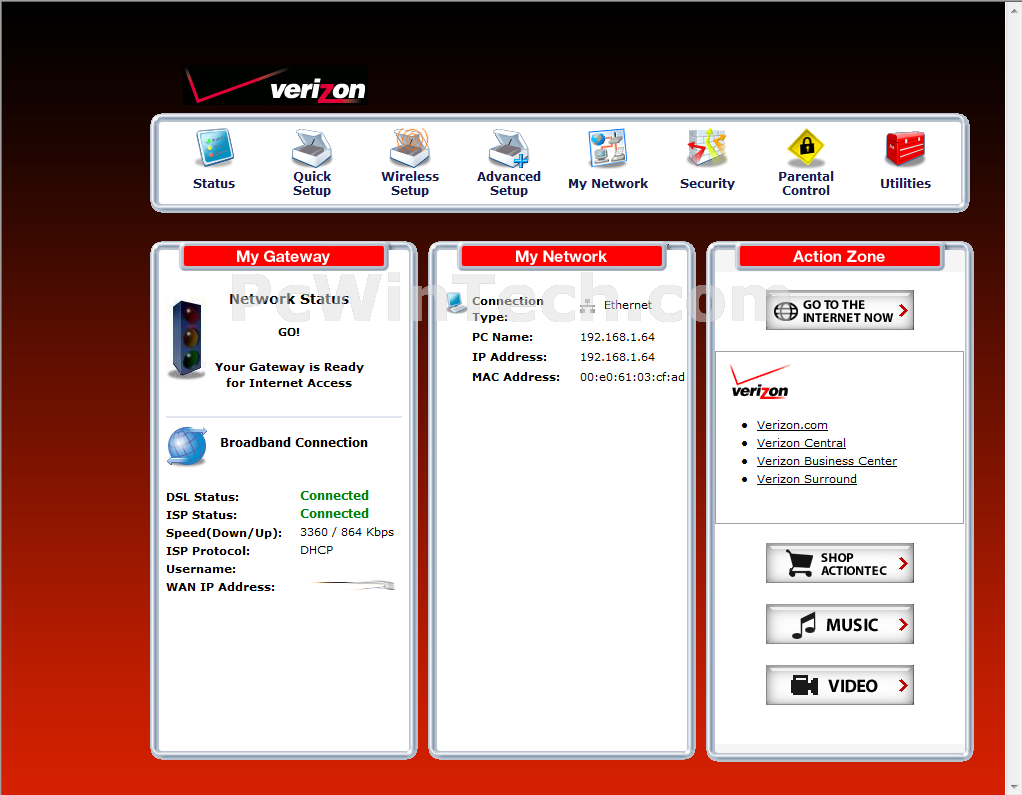Image resolution: width=1022 pixels, height=795 pixels.
Task: Open the Verizon.com link
Action: click(x=792, y=425)
